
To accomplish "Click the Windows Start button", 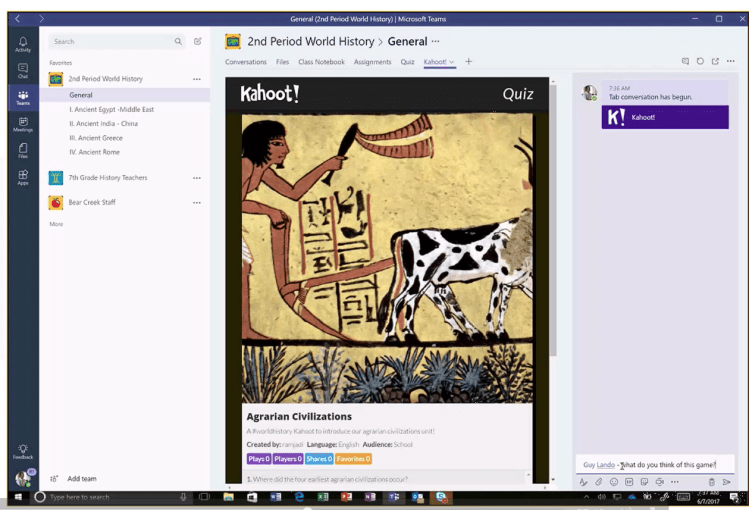I will coord(18,497).
